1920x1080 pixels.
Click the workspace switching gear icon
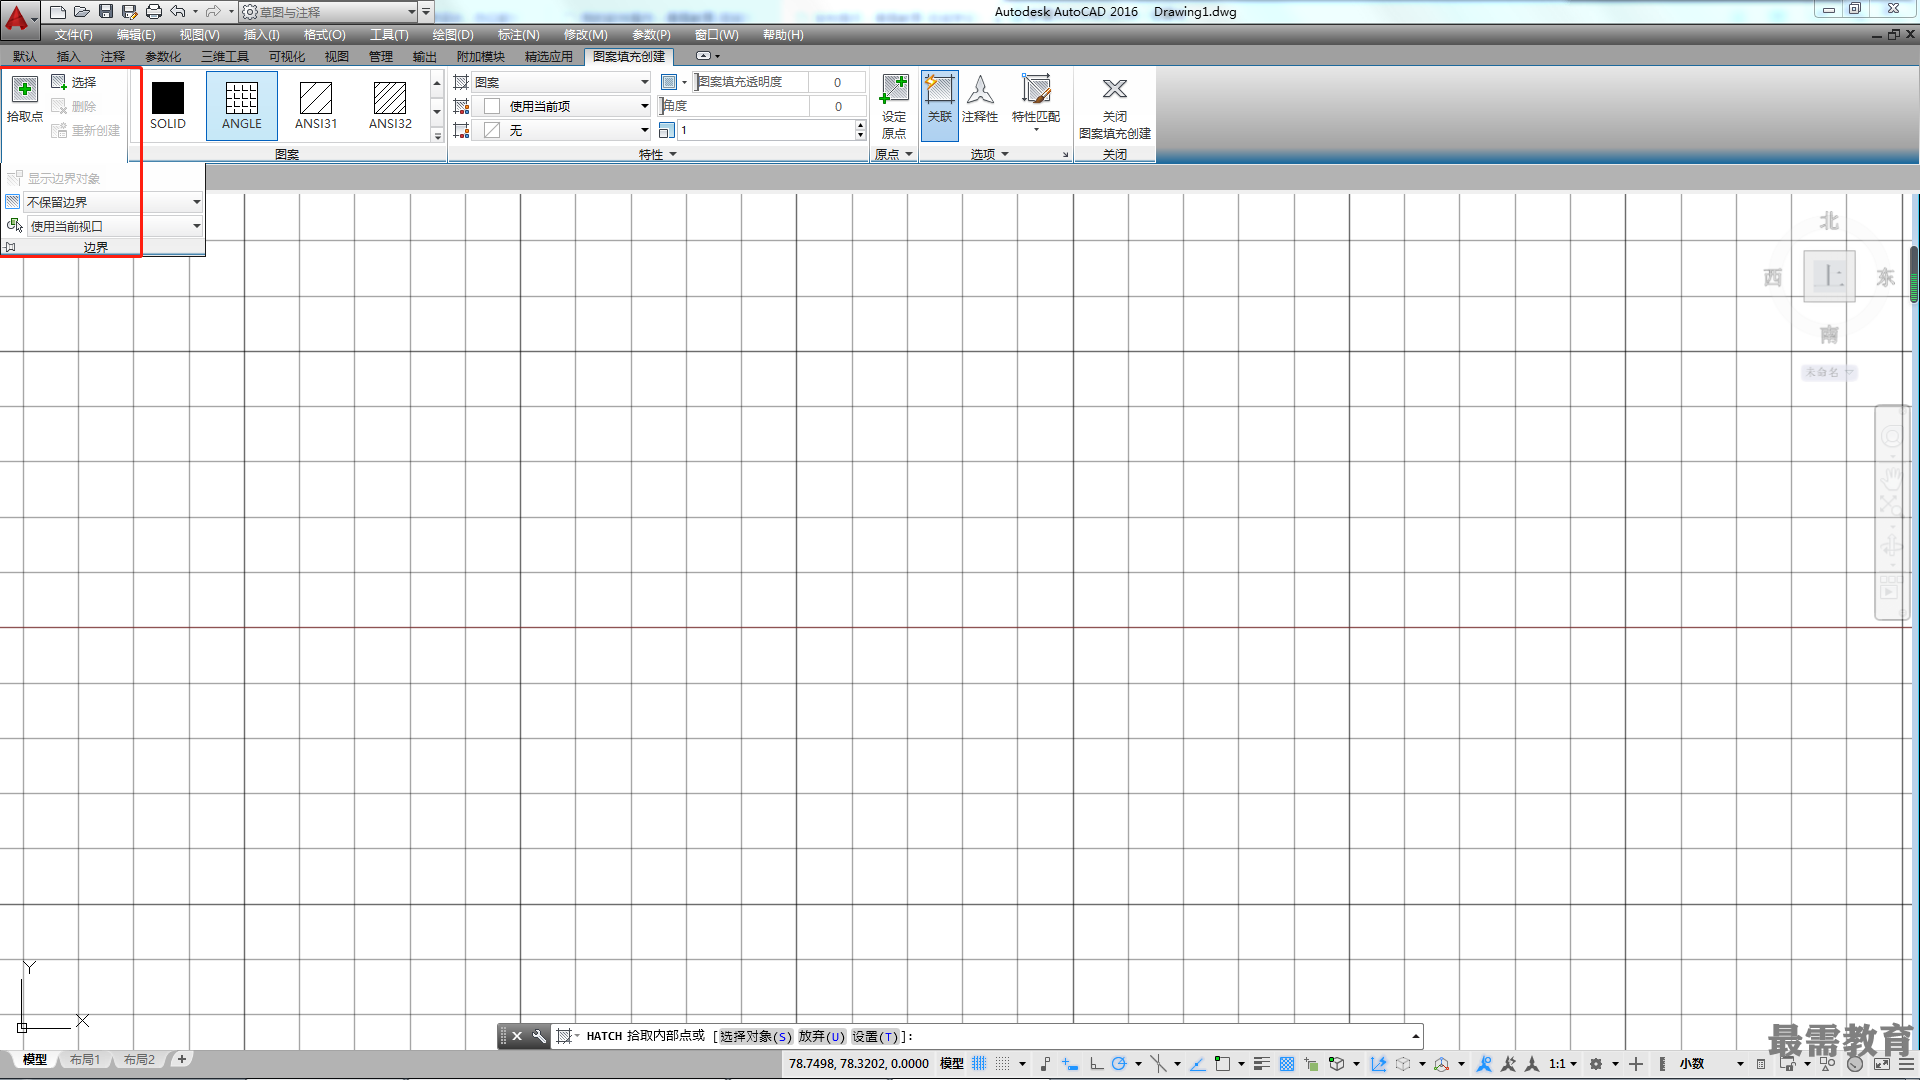pyautogui.click(x=1596, y=1064)
